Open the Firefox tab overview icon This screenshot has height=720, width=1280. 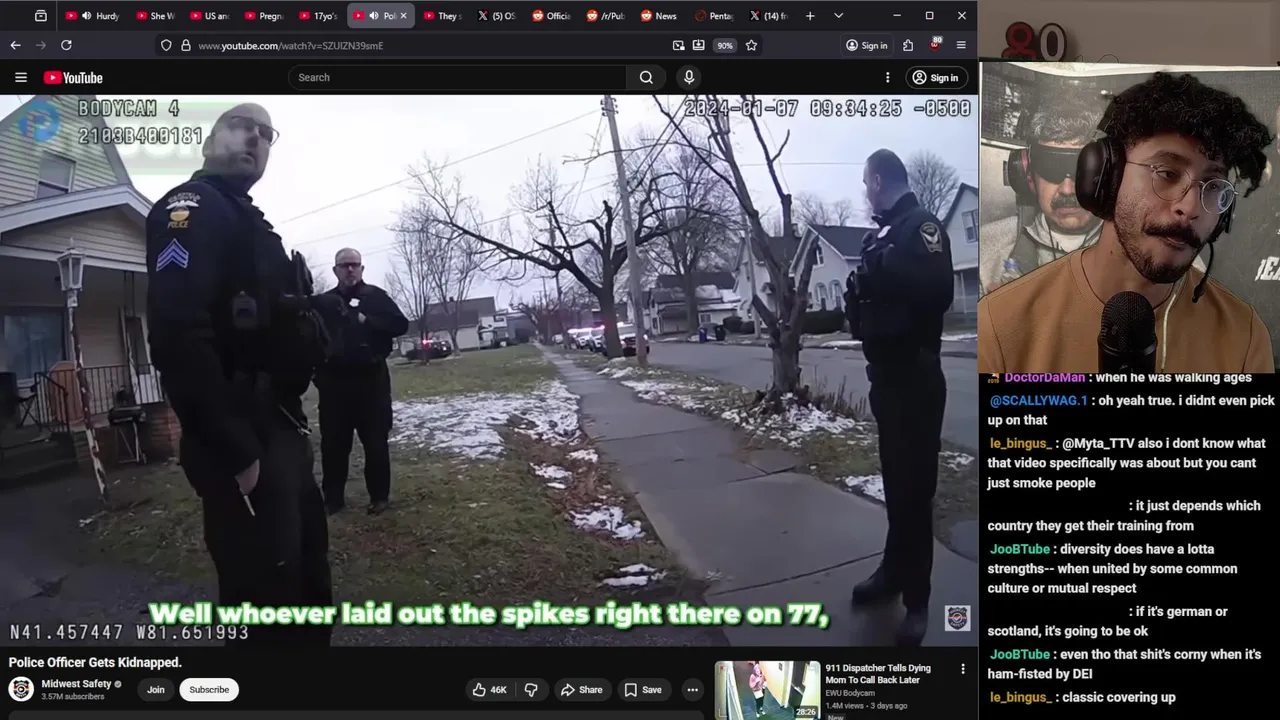click(x=41, y=16)
